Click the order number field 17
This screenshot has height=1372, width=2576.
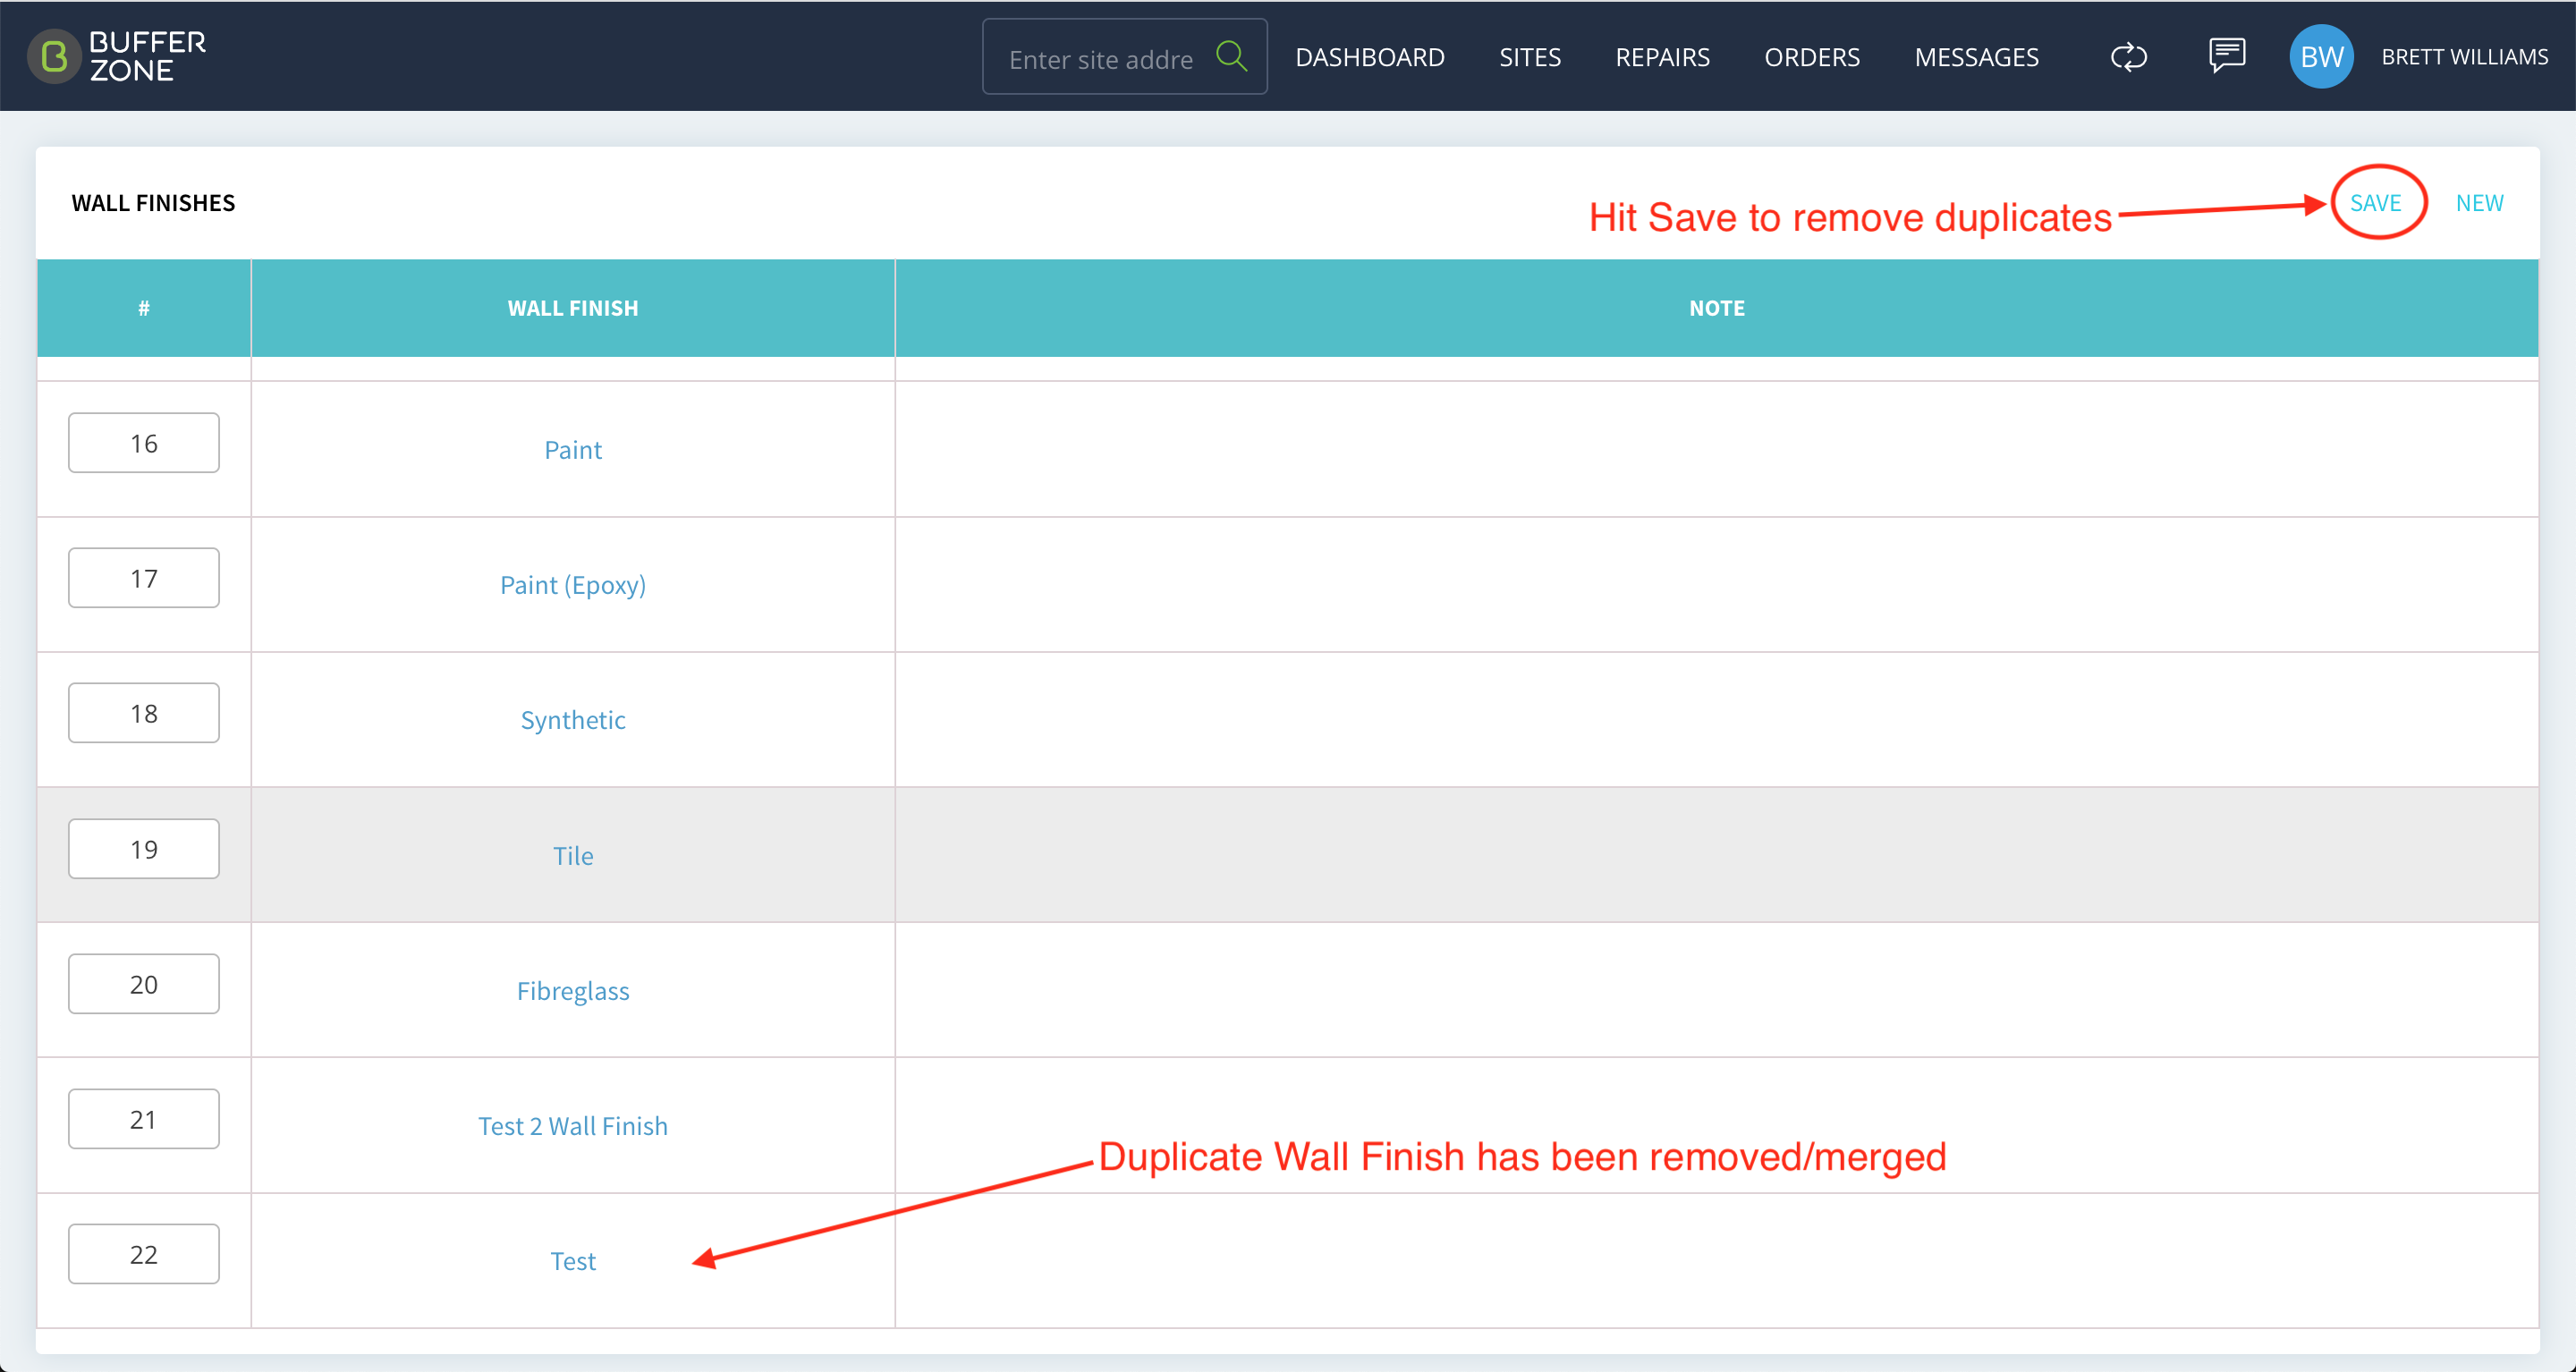[144, 578]
